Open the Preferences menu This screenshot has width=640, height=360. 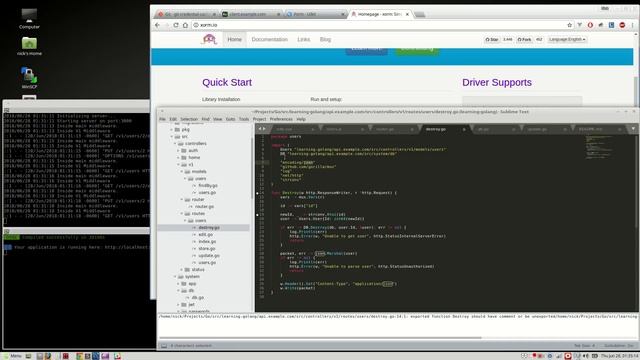click(281, 119)
